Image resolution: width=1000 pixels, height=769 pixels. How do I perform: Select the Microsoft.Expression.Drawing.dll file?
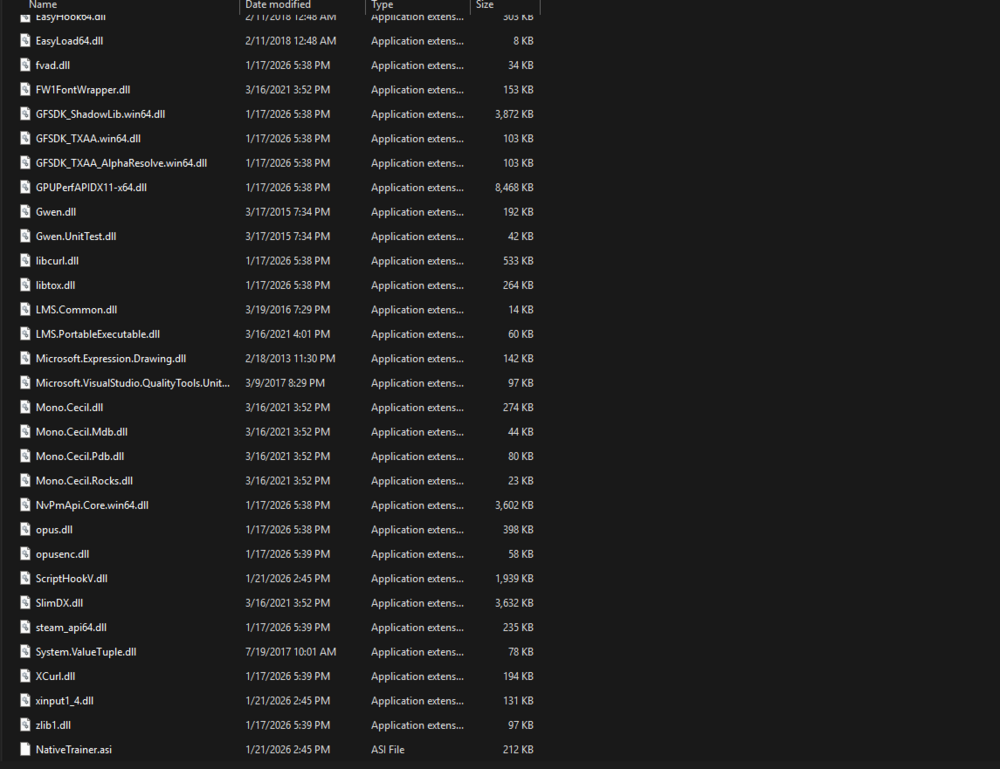coord(111,358)
